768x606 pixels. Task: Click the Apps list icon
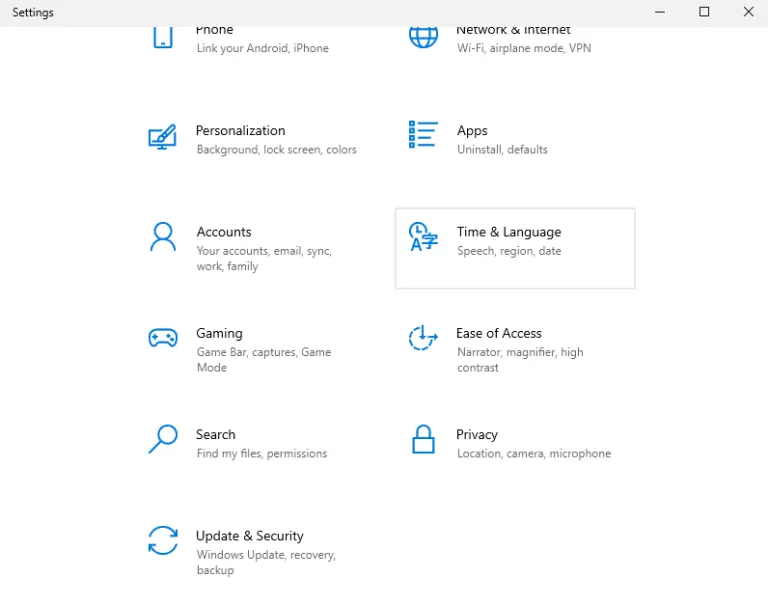coord(423,135)
